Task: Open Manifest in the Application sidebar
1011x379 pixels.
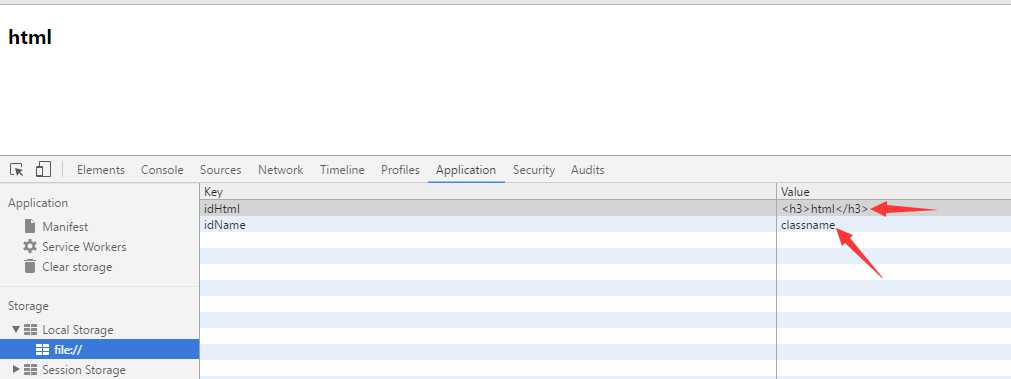Action: click(x=65, y=226)
